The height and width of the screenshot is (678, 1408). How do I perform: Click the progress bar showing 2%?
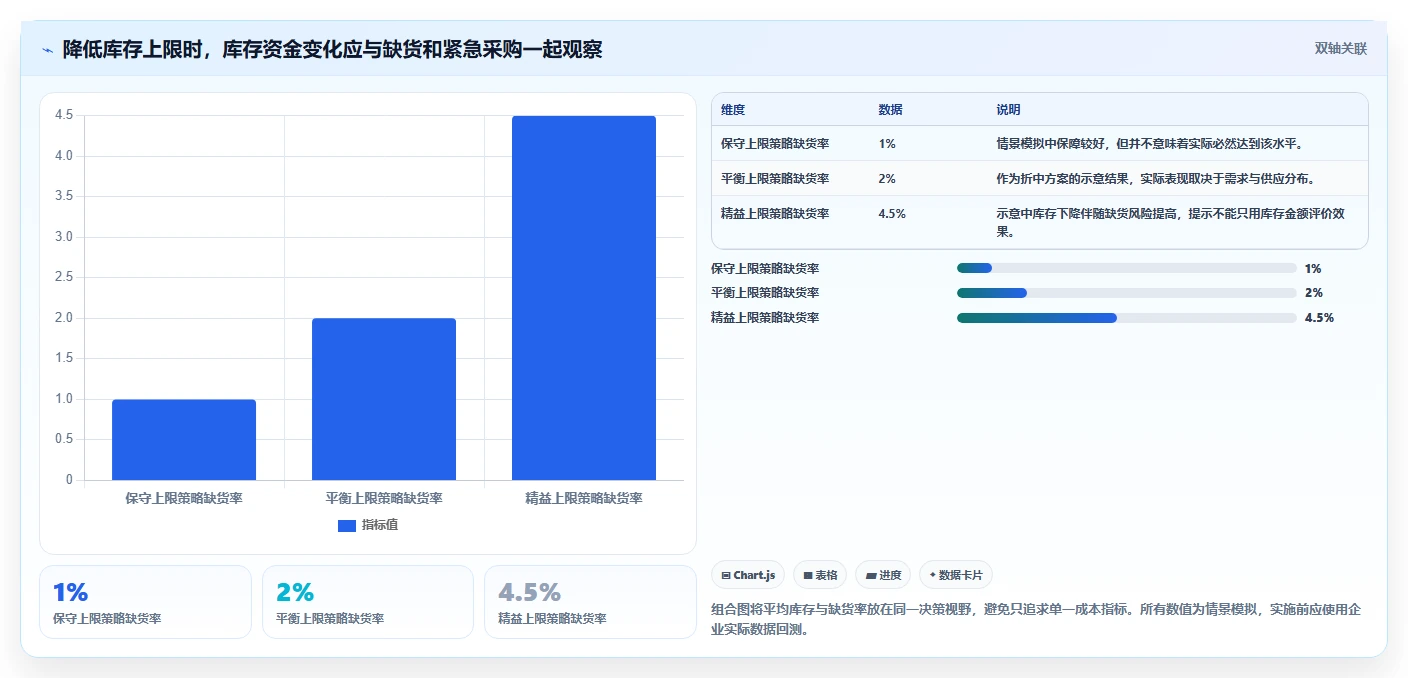1126,293
